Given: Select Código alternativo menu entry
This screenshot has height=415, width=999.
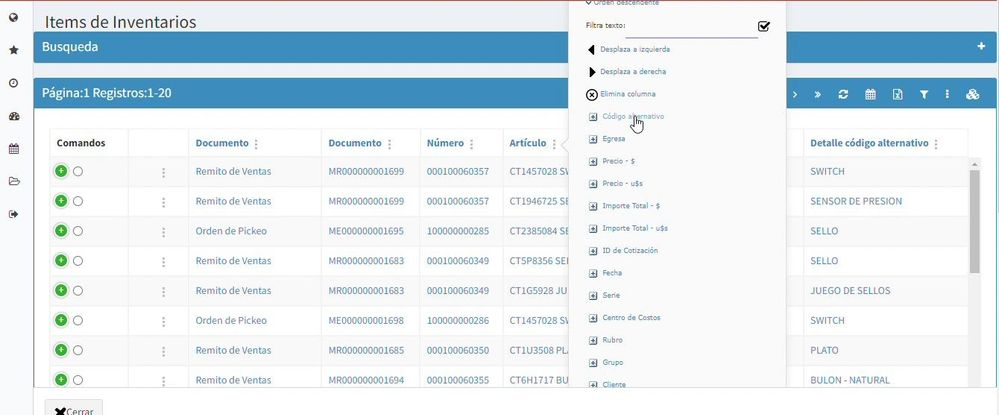Looking at the screenshot, I should pyautogui.click(x=626, y=117).
